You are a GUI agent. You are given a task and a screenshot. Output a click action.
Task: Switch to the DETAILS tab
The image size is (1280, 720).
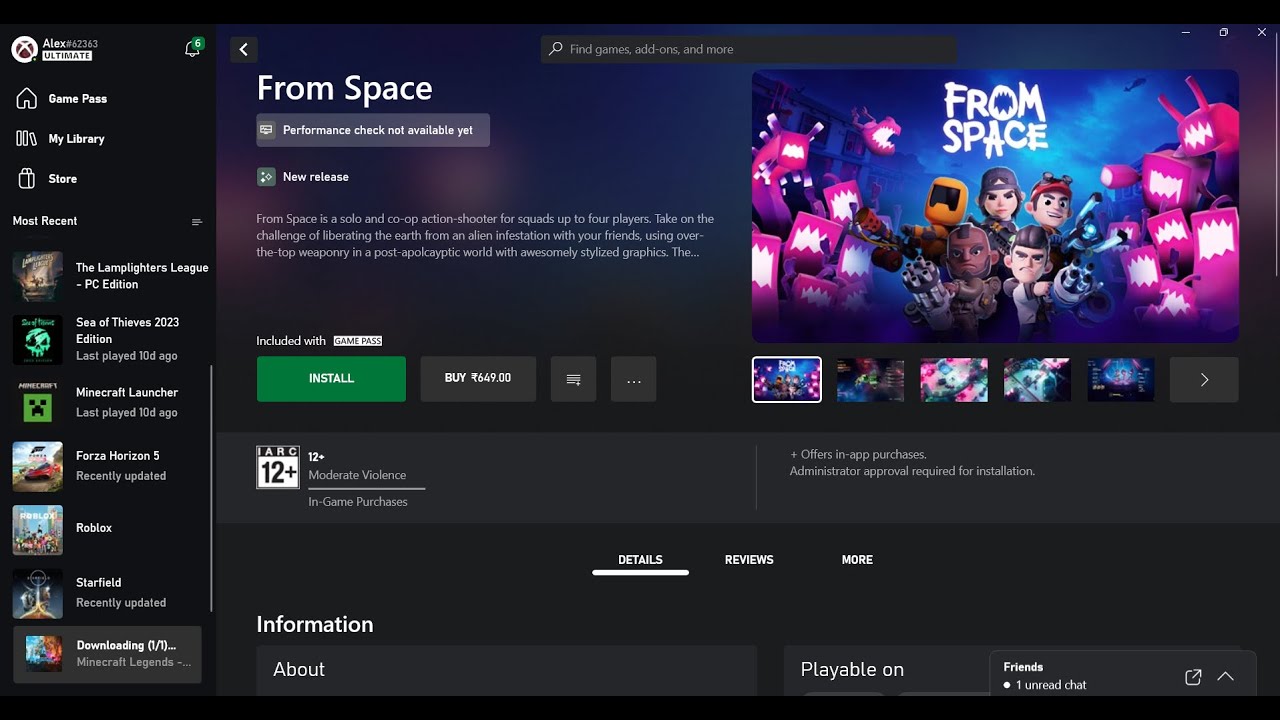click(x=640, y=560)
